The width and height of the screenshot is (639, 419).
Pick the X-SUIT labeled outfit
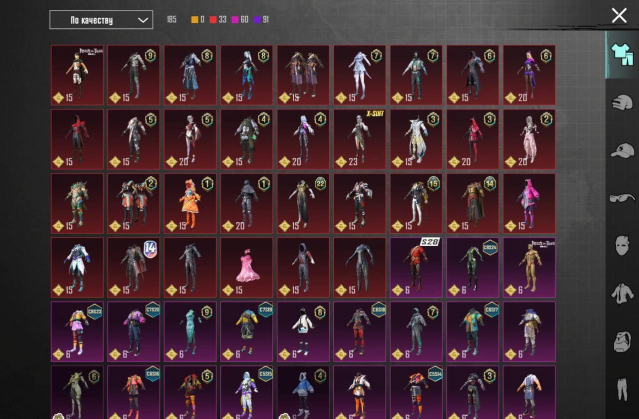pos(360,138)
